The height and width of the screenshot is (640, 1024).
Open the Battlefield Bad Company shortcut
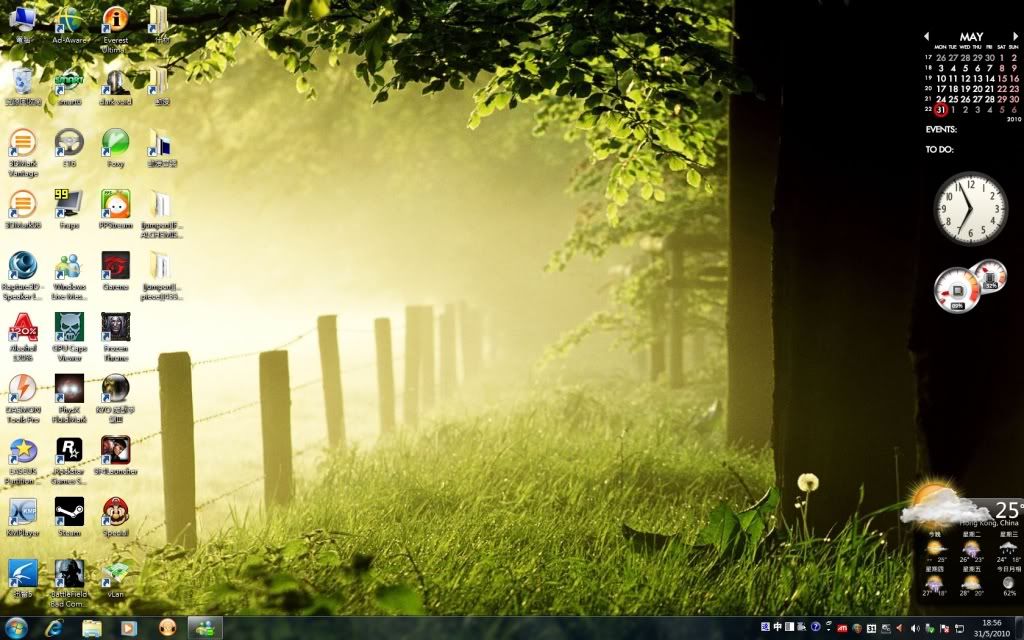(x=69, y=574)
